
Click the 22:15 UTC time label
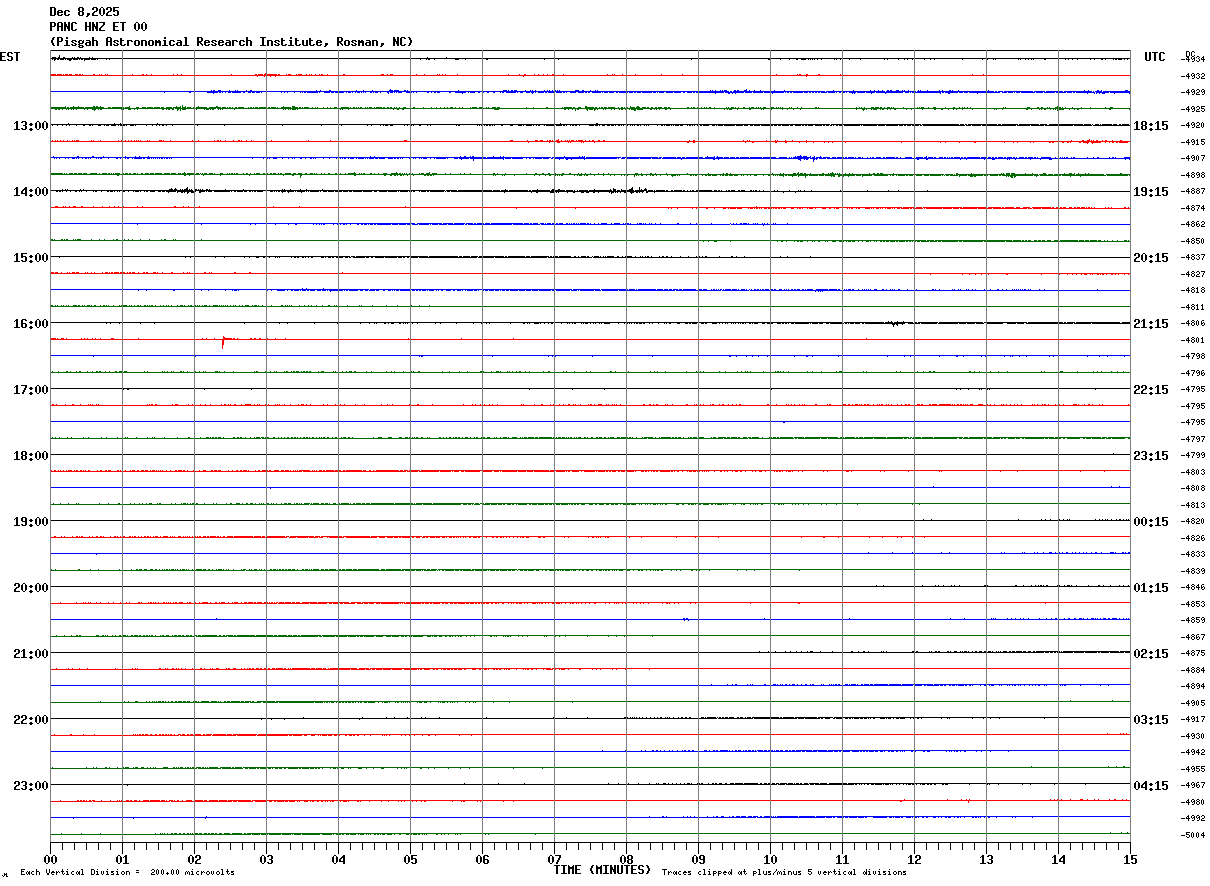click(x=1151, y=390)
